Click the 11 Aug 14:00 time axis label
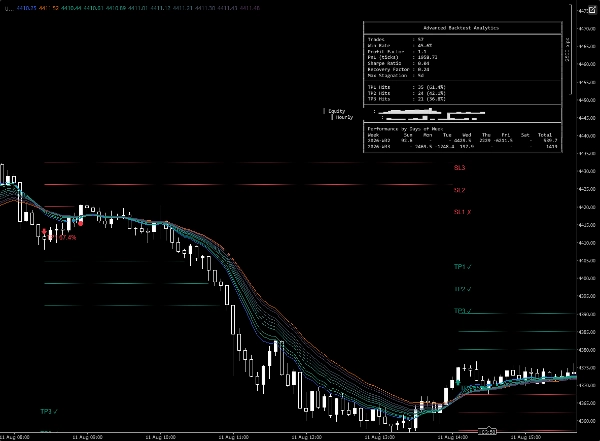The image size is (600, 441). click(453, 437)
